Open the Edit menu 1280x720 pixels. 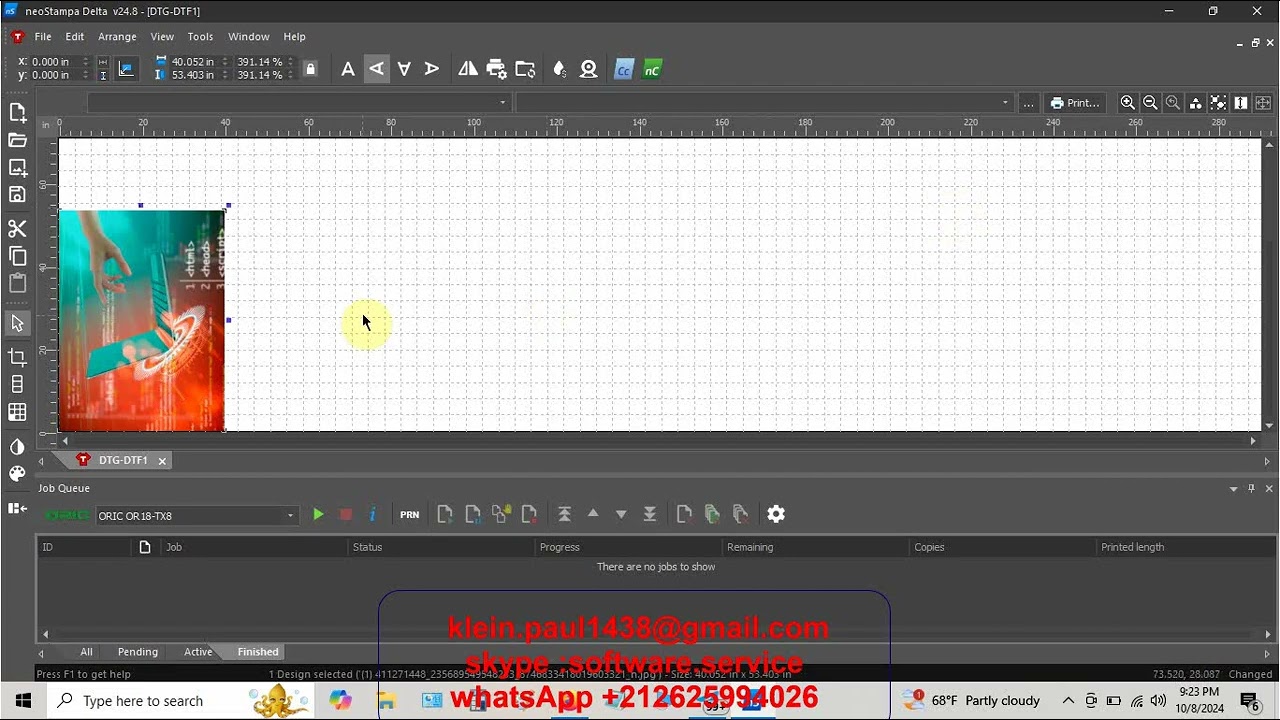pos(75,37)
